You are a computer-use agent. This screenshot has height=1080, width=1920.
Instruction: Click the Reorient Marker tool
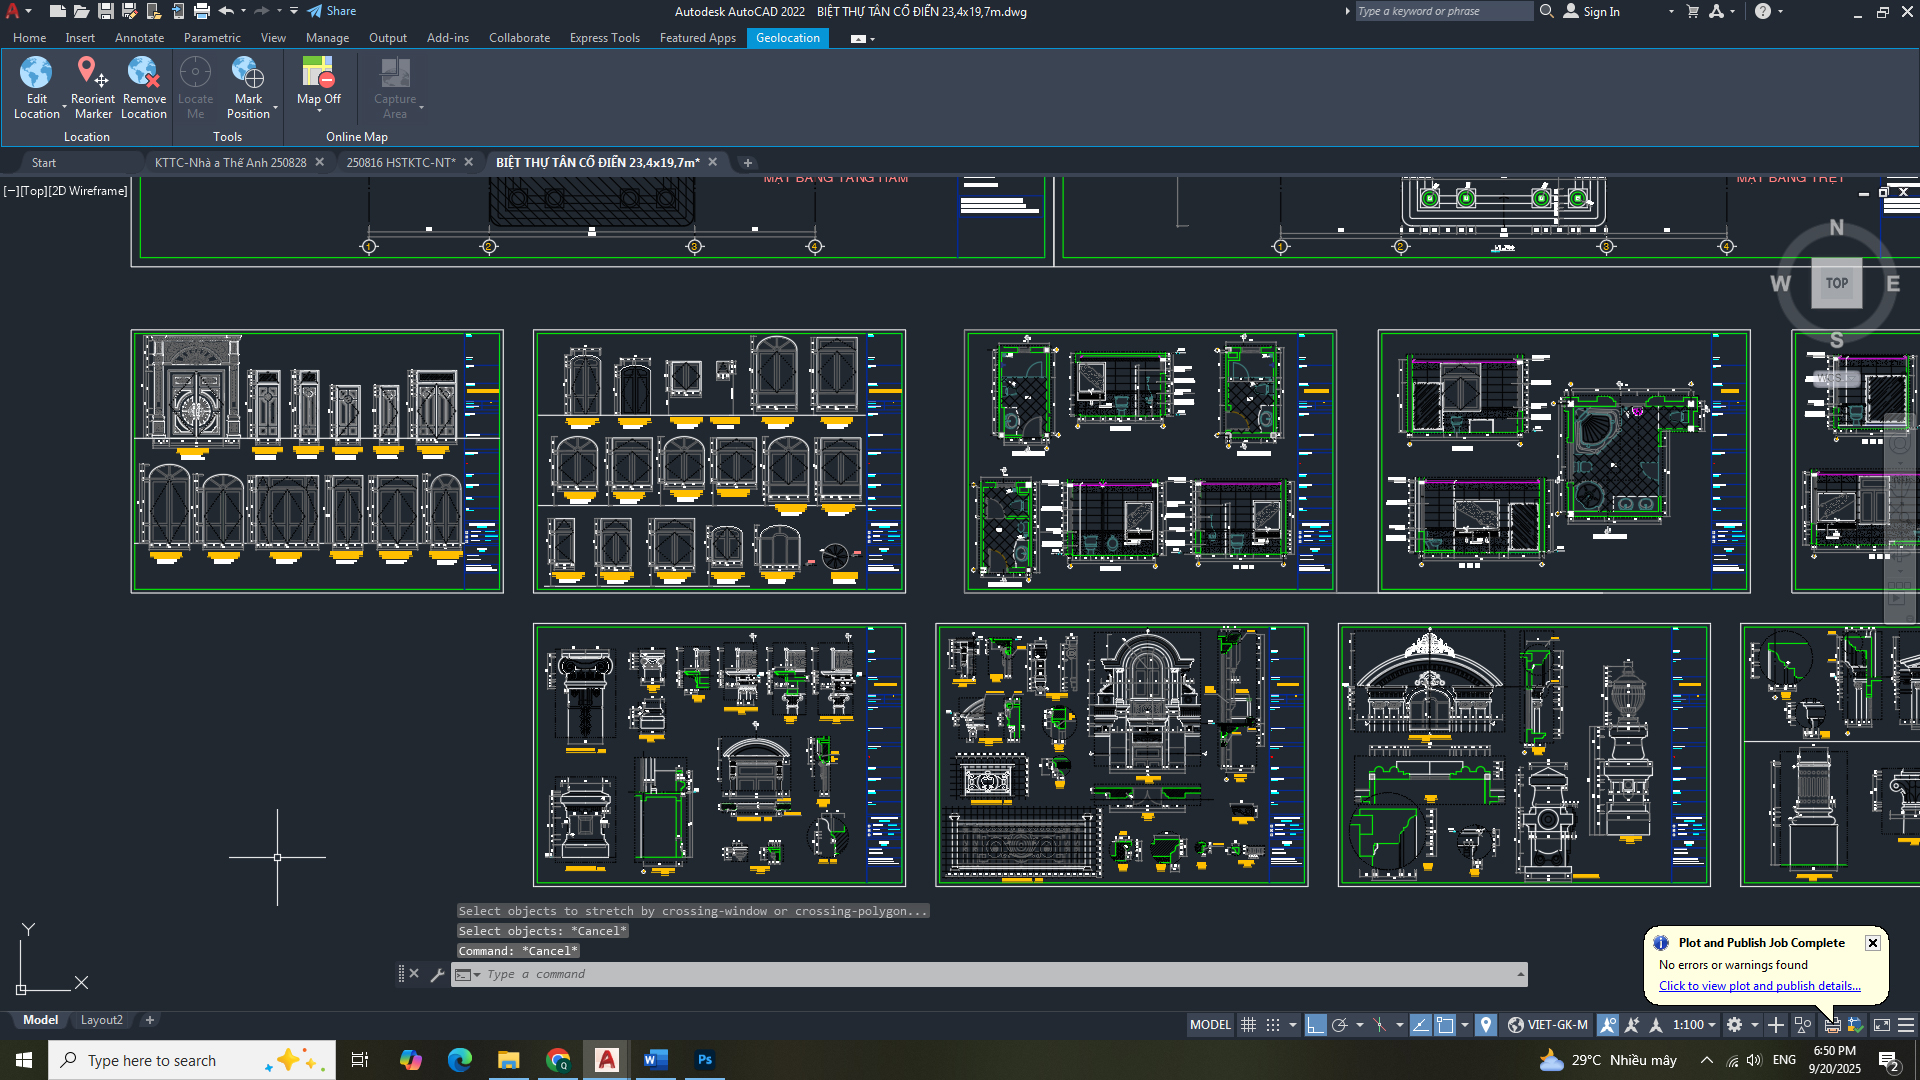92,73
